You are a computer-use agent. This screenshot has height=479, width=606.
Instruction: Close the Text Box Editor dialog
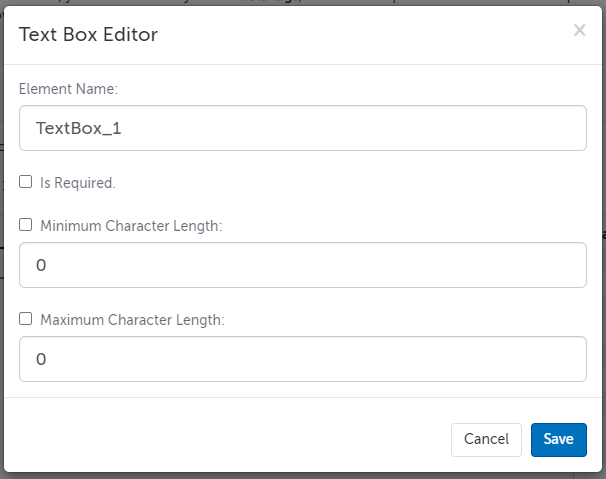coord(579,31)
